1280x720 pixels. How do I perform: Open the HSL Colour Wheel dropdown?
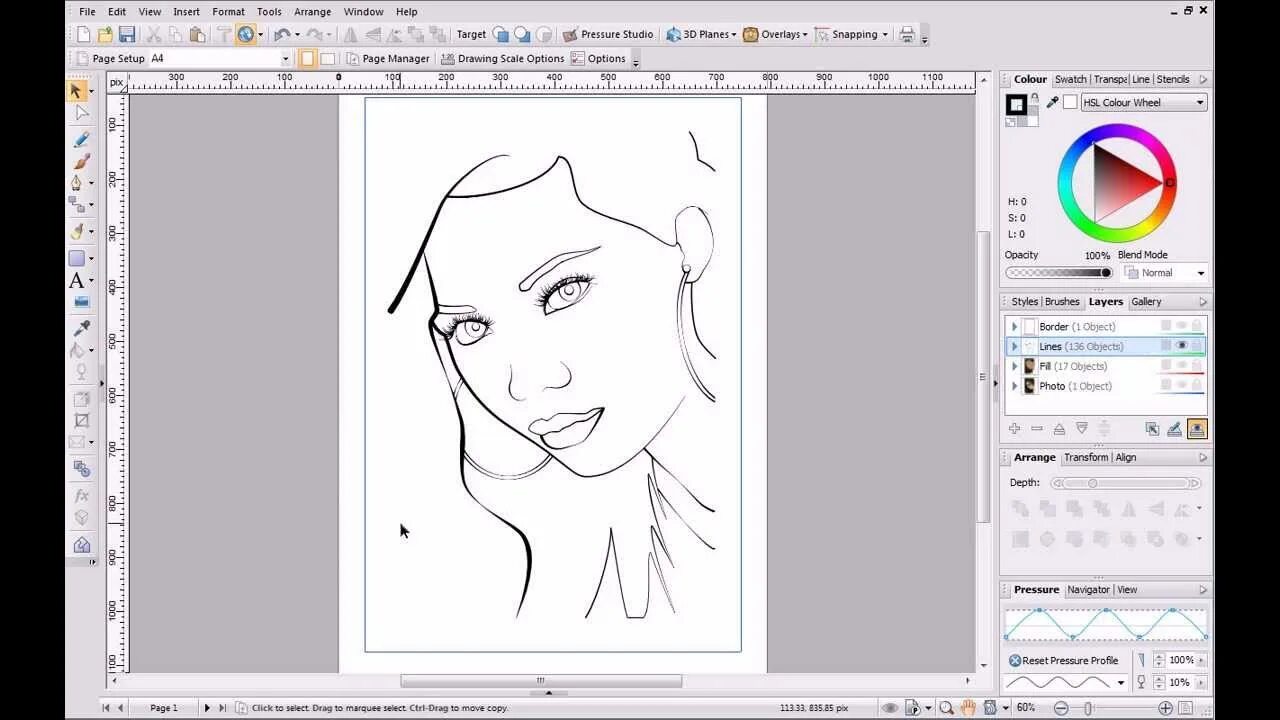(1144, 102)
